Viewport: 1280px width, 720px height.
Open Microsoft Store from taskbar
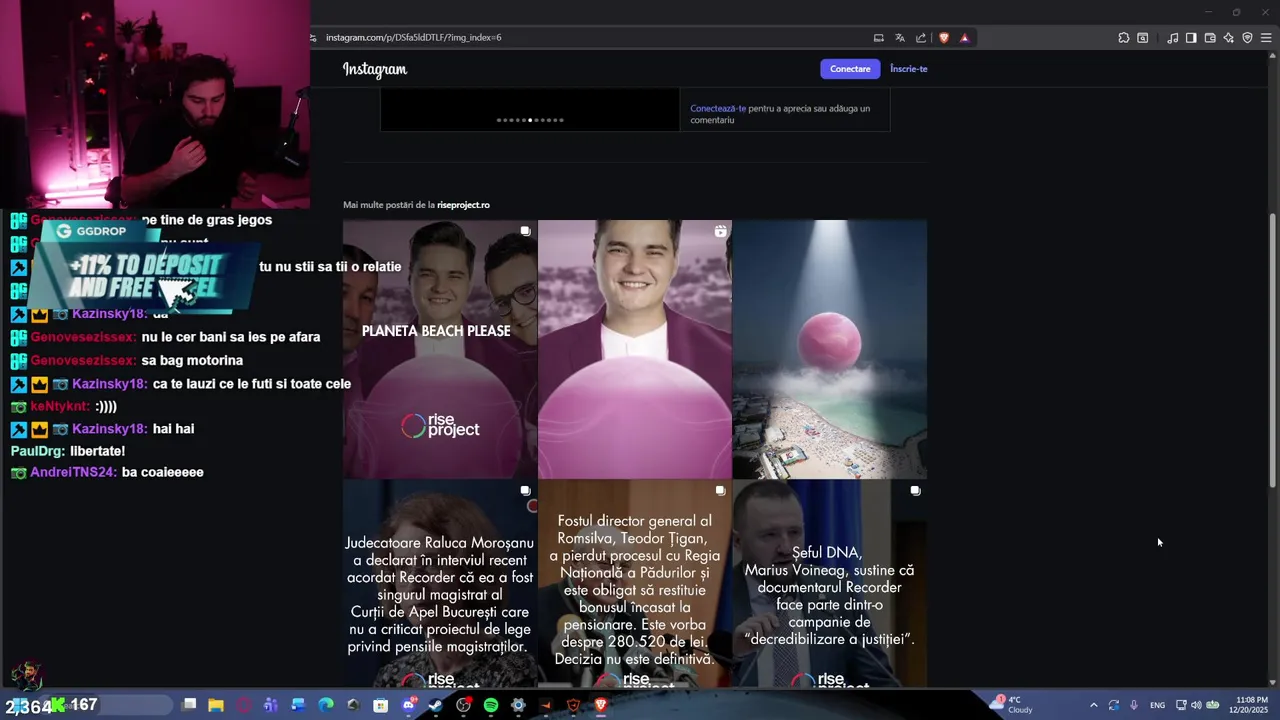pyautogui.click(x=381, y=705)
